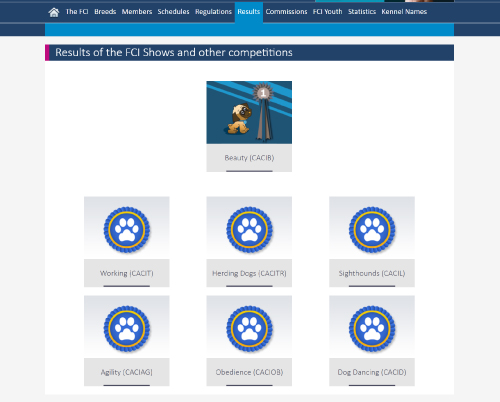Open the Beauty (CACIB) pug ribbon image
Screen dimensions: 500x402
pyautogui.click(x=249, y=112)
